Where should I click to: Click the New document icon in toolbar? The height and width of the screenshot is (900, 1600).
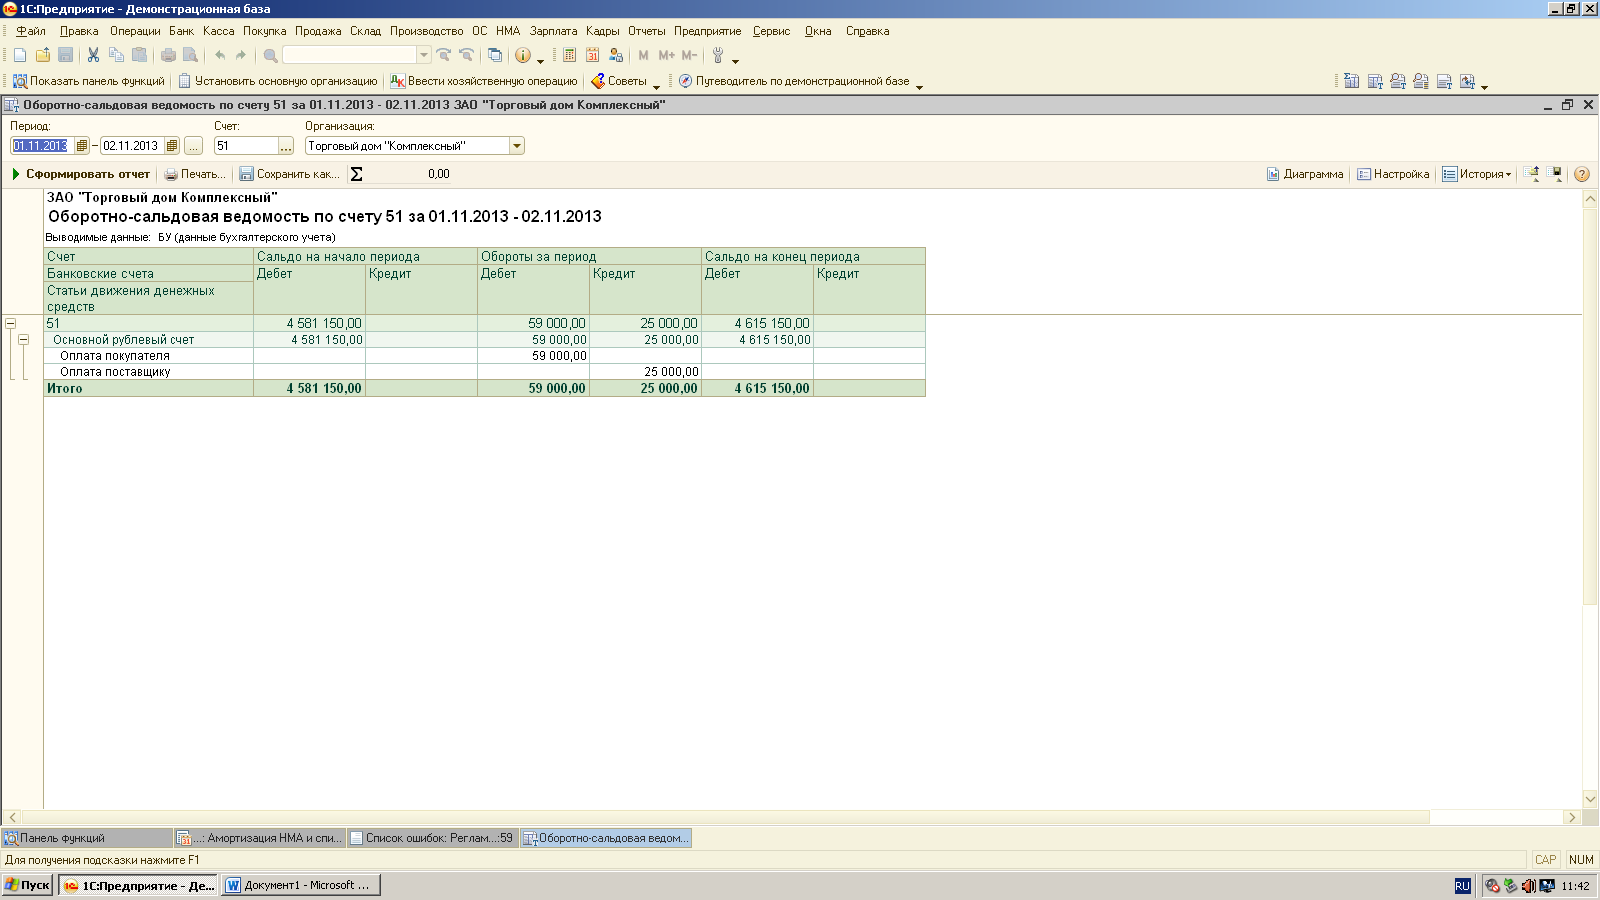20,55
